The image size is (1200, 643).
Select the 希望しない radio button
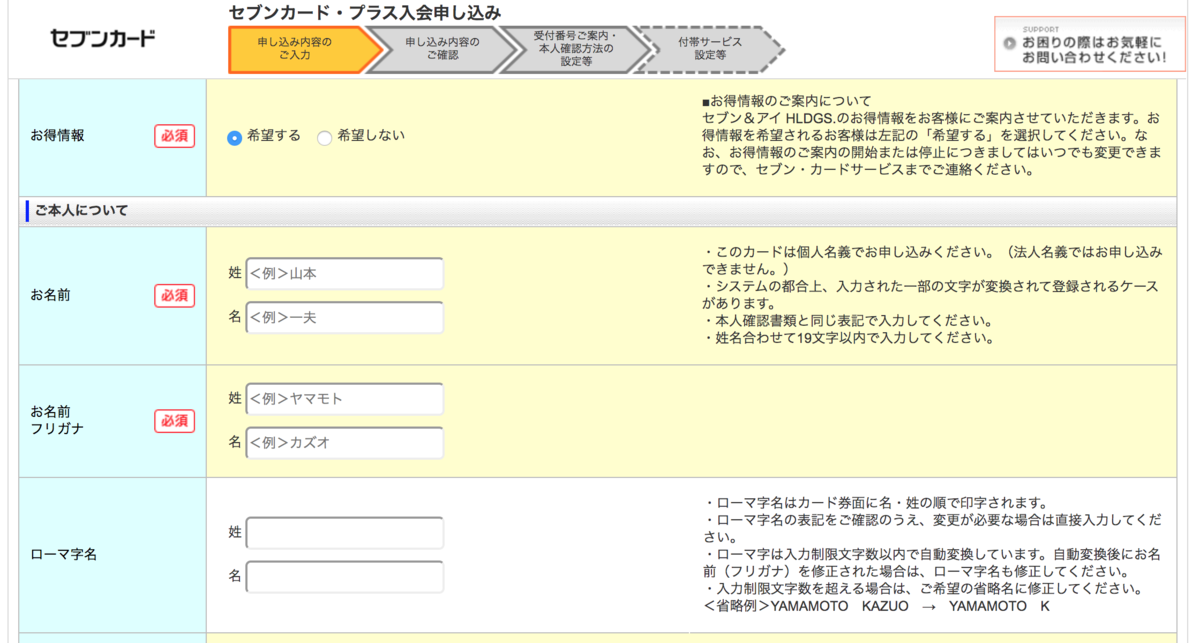tap(324, 138)
